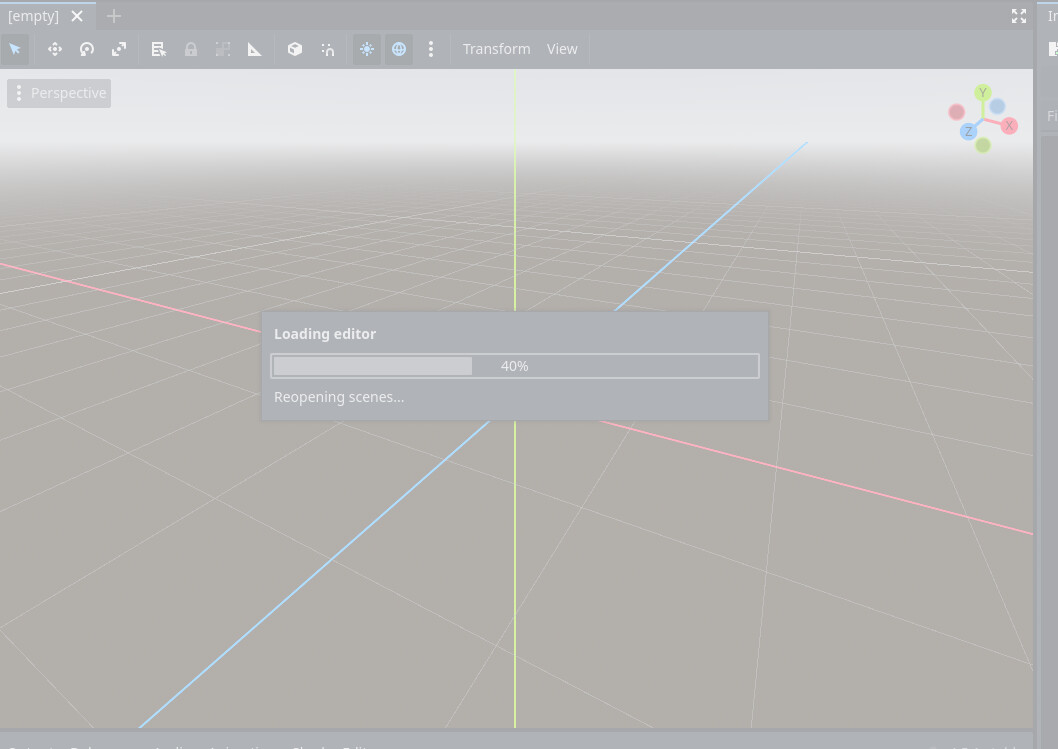Viewport: 1058px width, 749px height.
Task: Click the Loading editor progress bar
Action: coord(514,366)
